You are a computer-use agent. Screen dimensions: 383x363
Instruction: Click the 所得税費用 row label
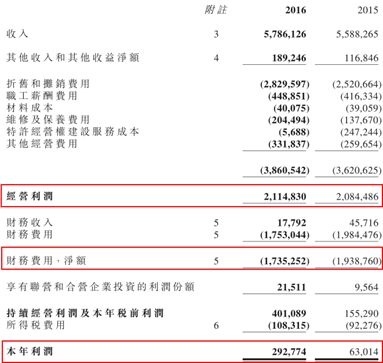point(36,325)
